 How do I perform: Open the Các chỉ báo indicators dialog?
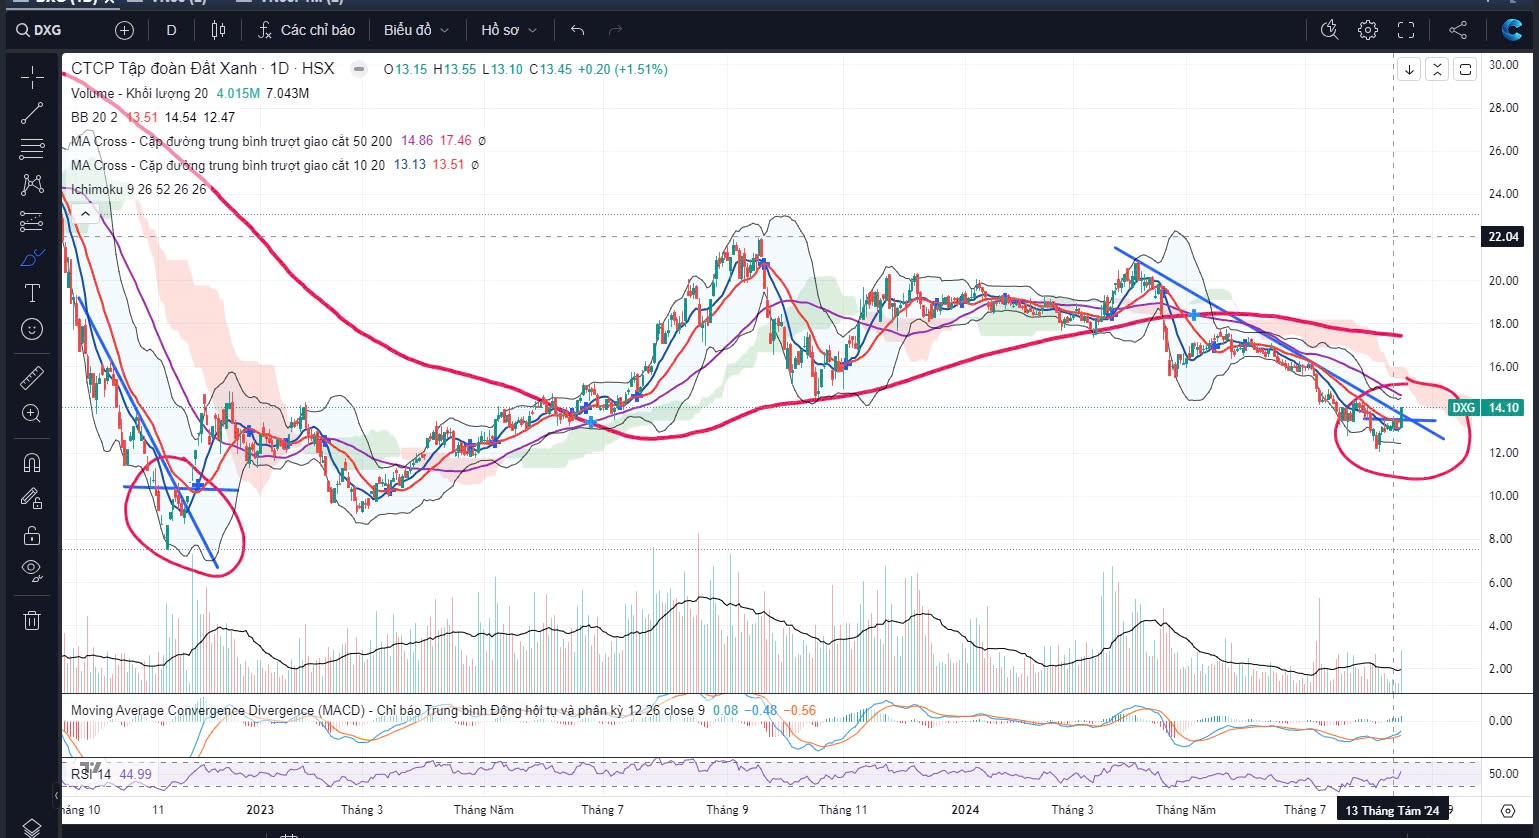(306, 30)
